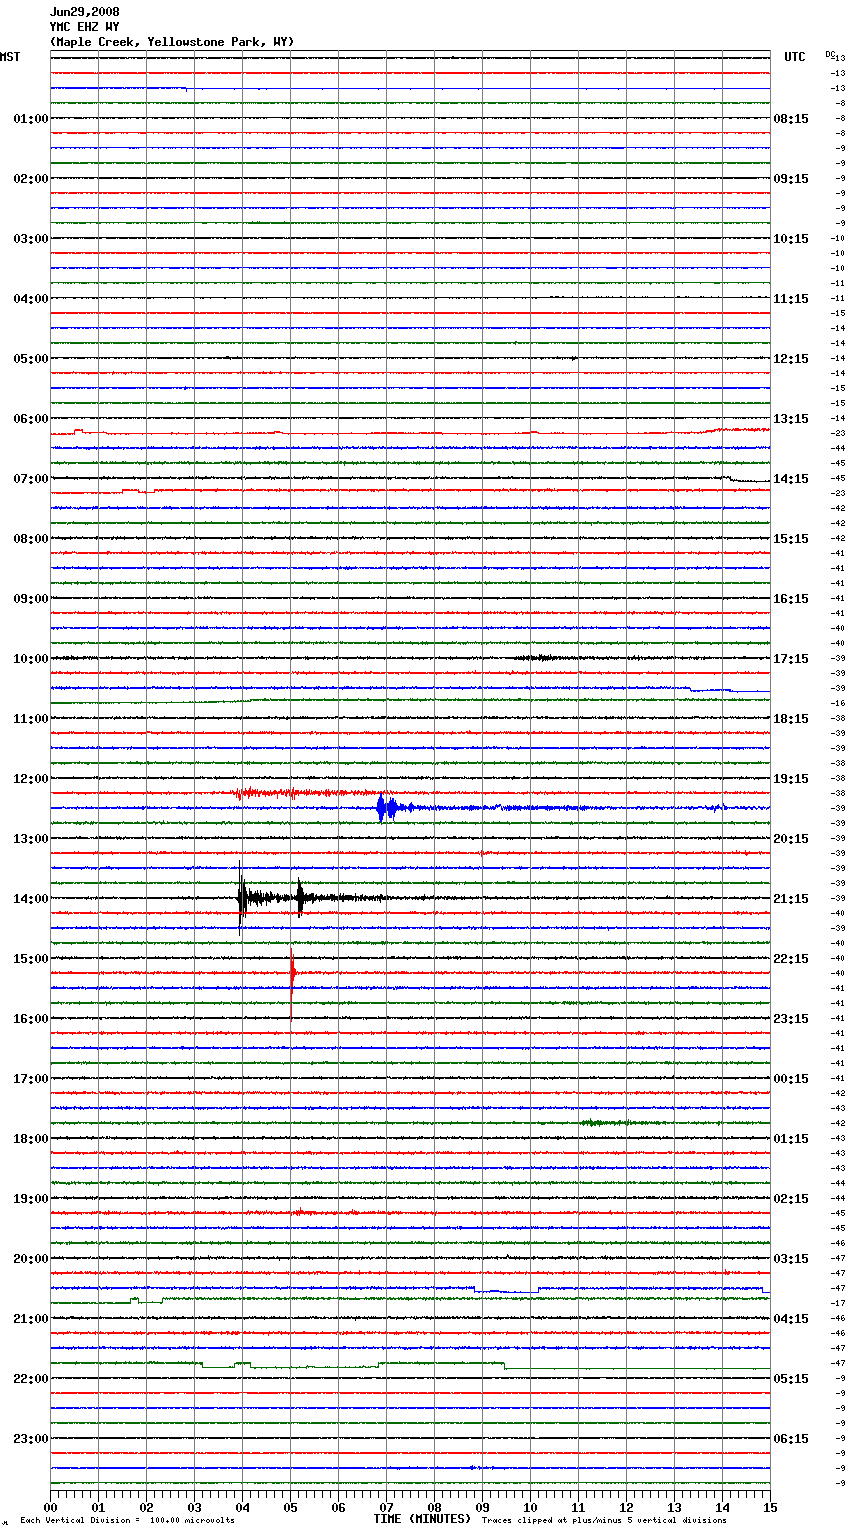This screenshot has width=850, height=1534.
Task: Click the '12:15' UTC row label
Action: tap(791, 359)
